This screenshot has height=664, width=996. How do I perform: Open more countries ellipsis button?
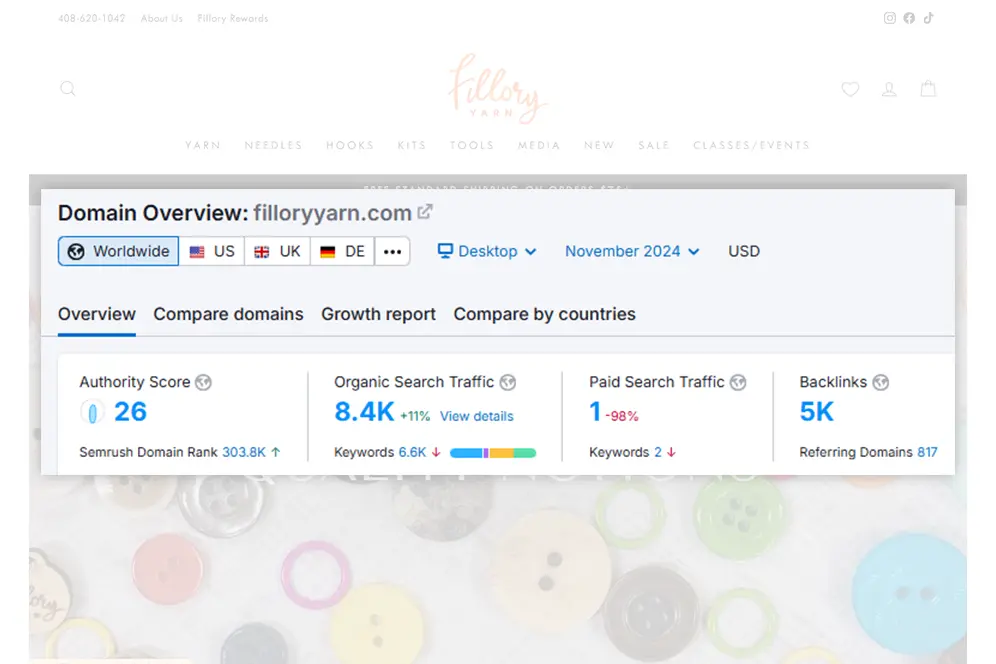click(393, 251)
